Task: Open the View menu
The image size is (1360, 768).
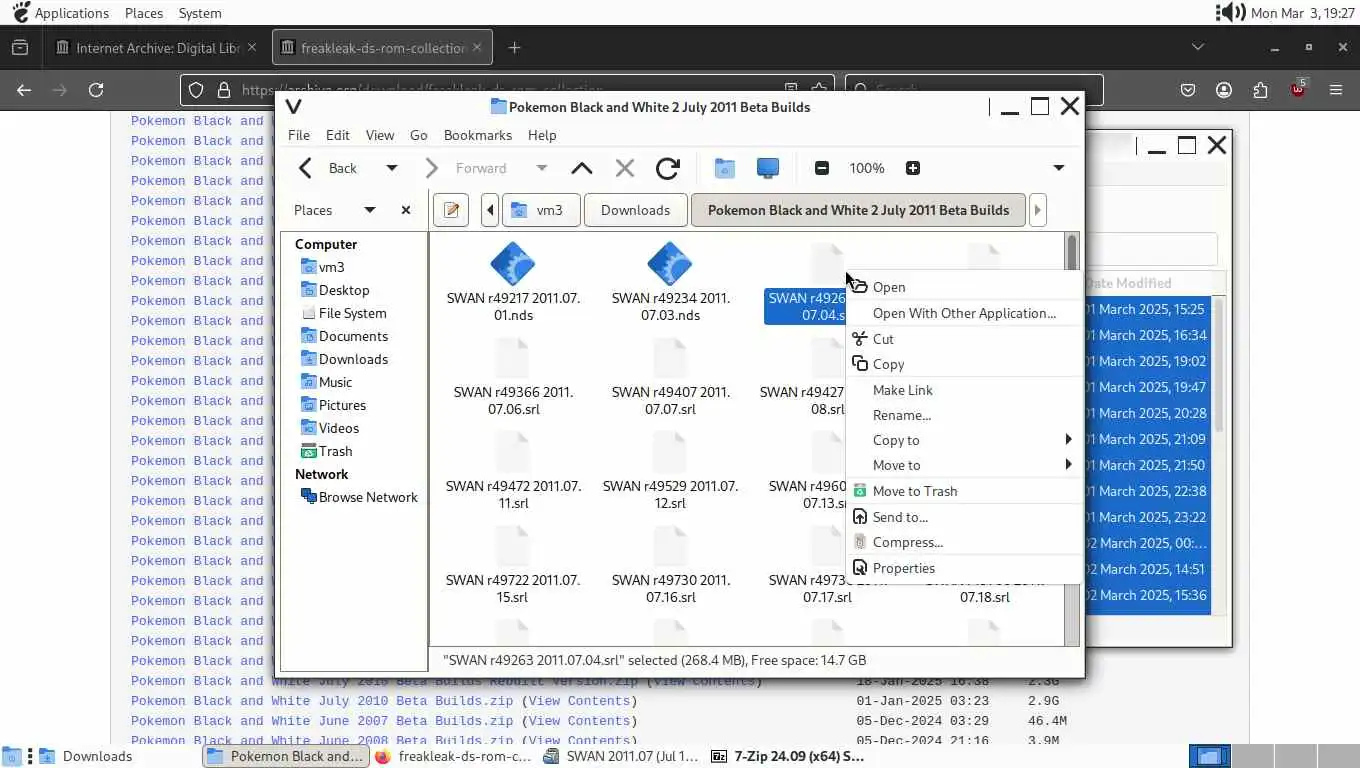Action: [380, 135]
